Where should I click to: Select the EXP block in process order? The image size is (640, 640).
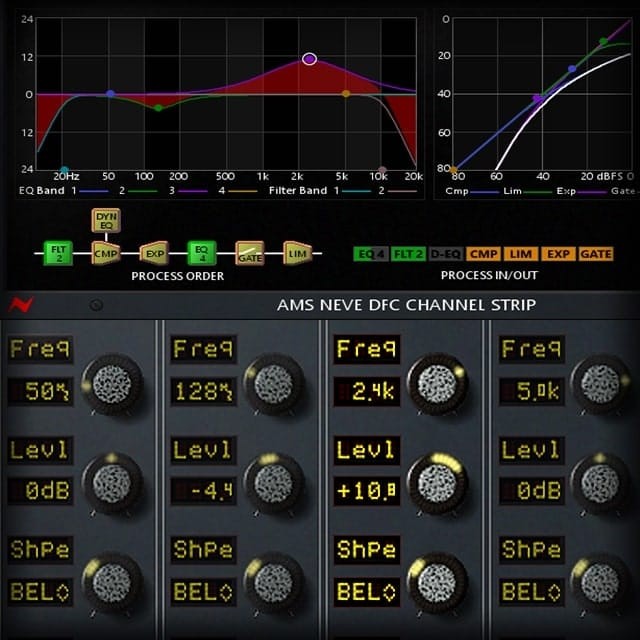[x=154, y=252]
